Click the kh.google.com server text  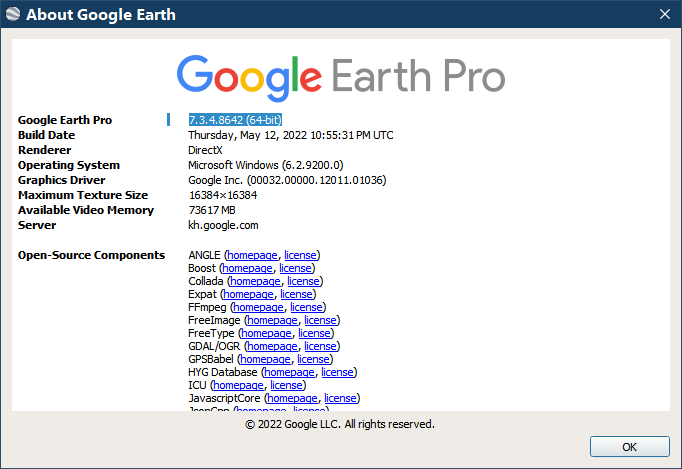coord(223,225)
